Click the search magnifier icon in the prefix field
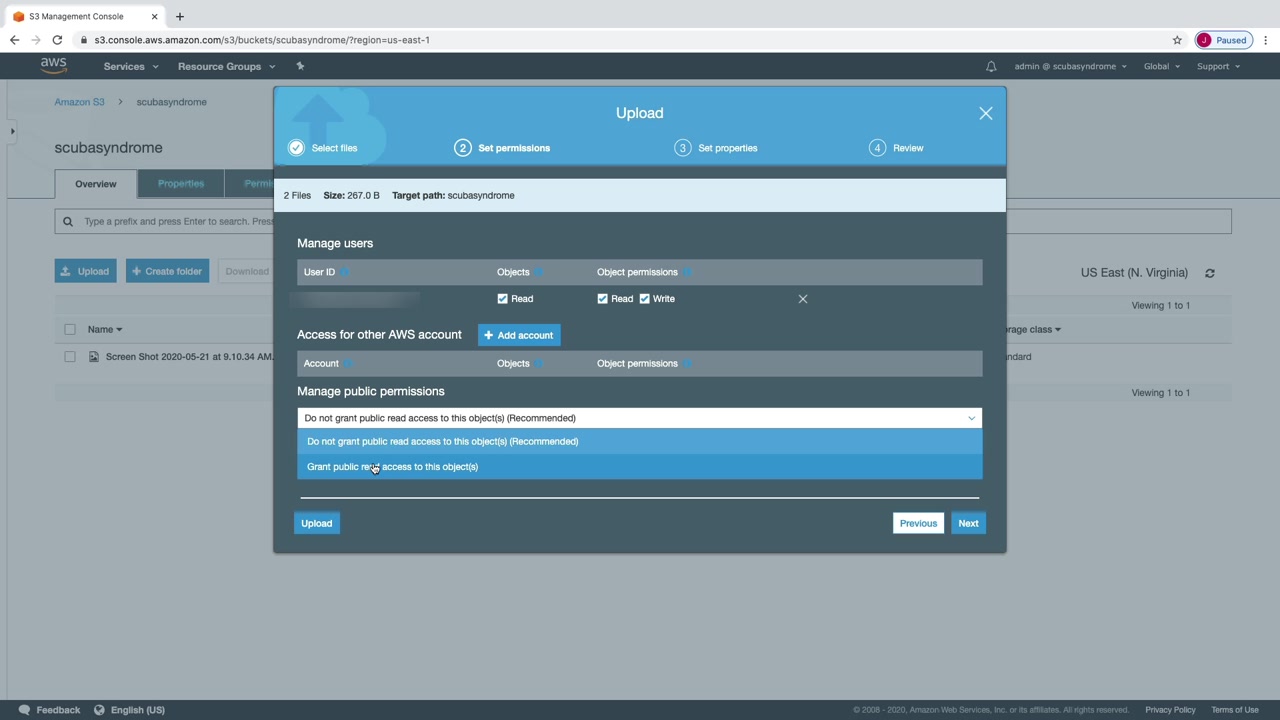Image resolution: width=1280 pixels, height=720 pixels. pos(68,221)
